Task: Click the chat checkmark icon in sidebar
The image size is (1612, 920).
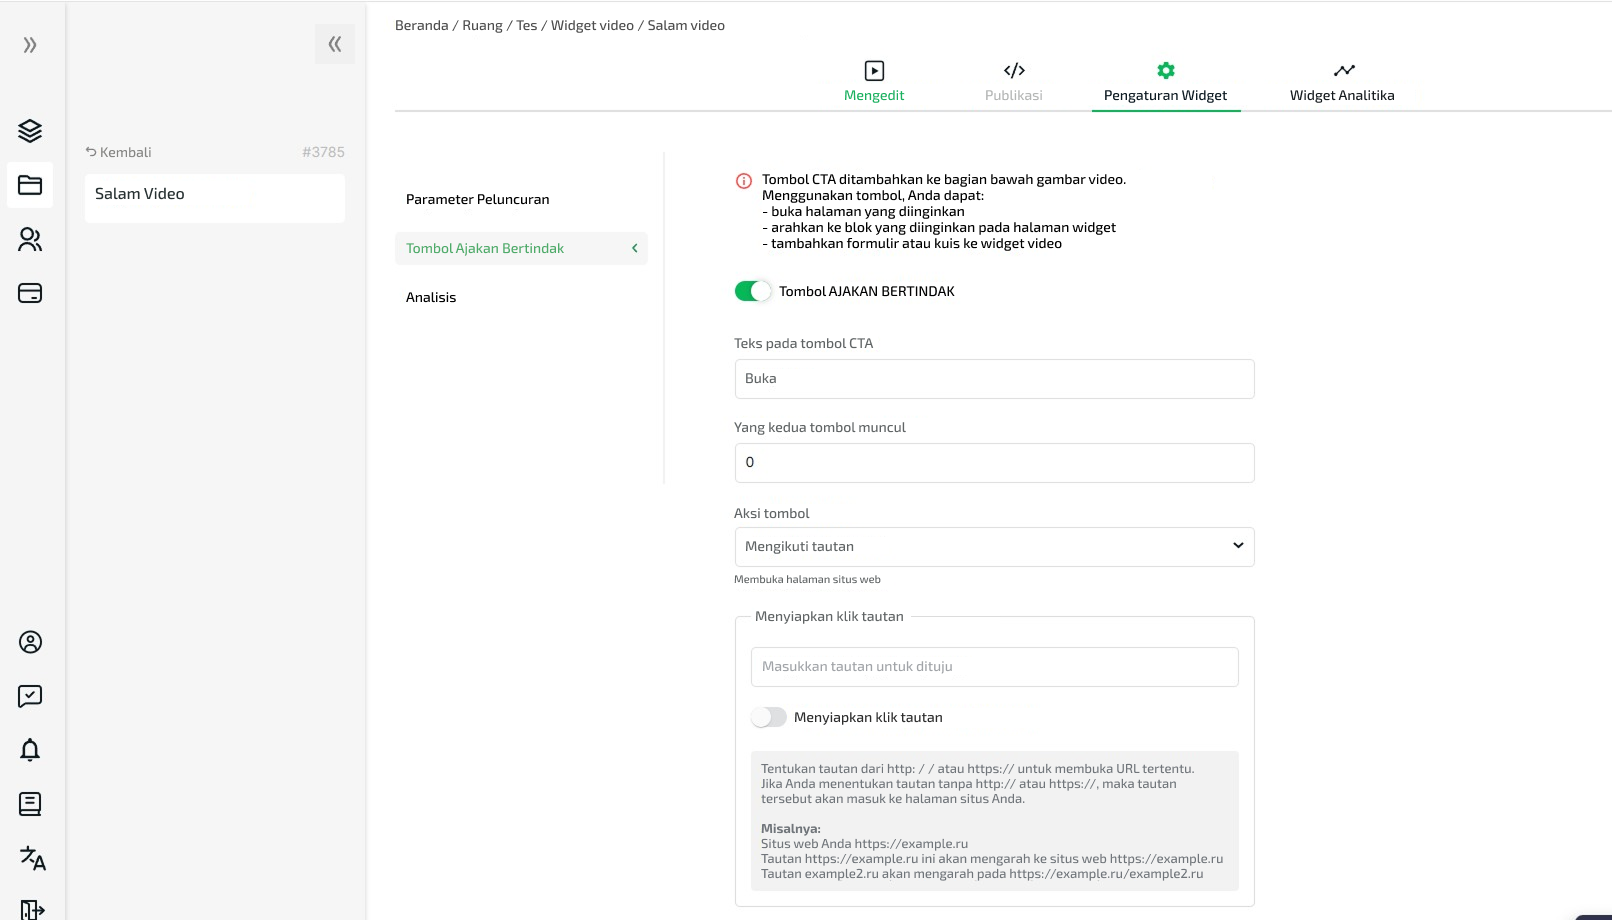Action: pos(30,696)
